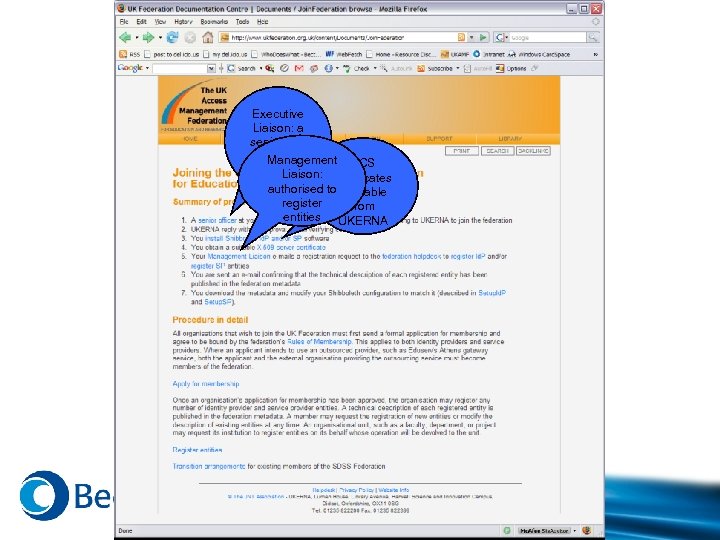Viewport: 720px width, 540px height.
Task: Click the AutoFill button in Google toolbar
Action: point(478,68)
